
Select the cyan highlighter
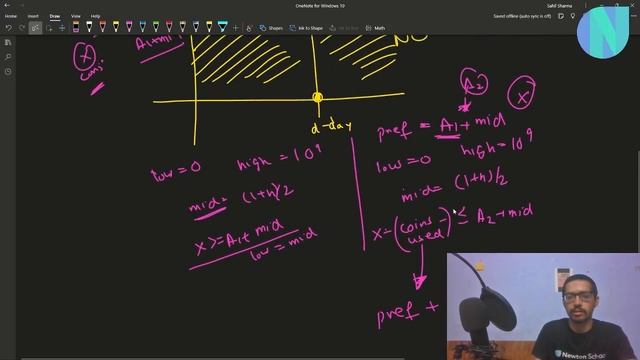[222, 27]
